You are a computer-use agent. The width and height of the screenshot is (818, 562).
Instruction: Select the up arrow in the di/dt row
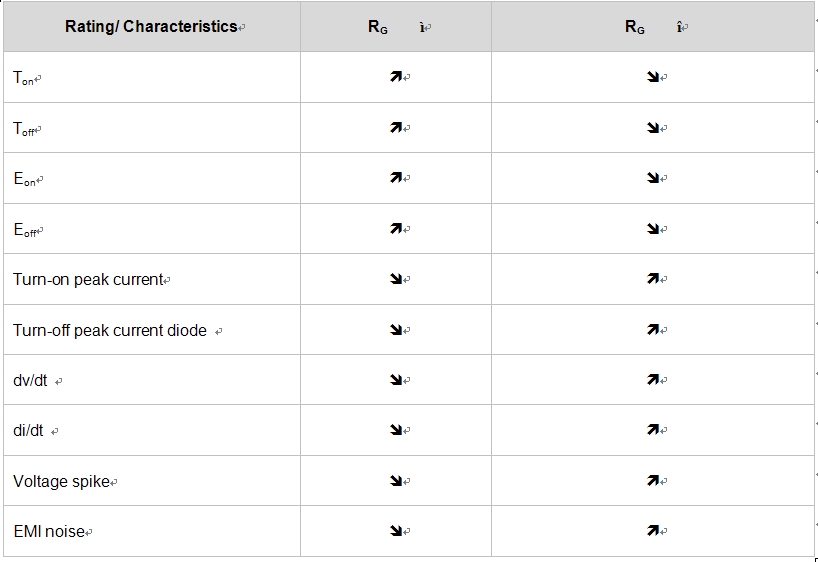click(x=653, y=430)
